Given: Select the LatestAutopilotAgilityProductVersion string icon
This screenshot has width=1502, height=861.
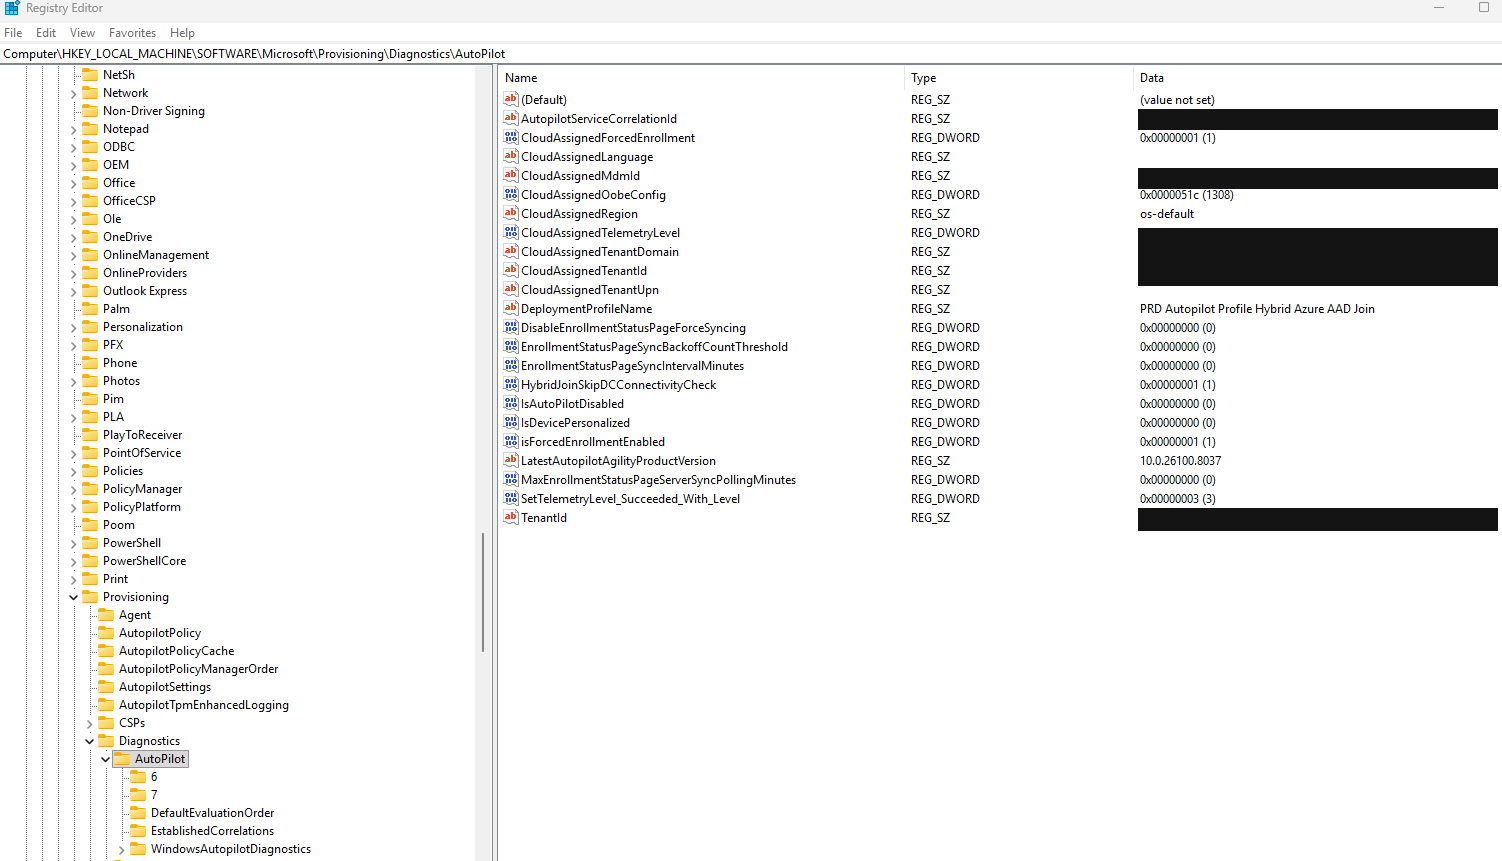Looking at the screenshot, I should click(511, 460).
